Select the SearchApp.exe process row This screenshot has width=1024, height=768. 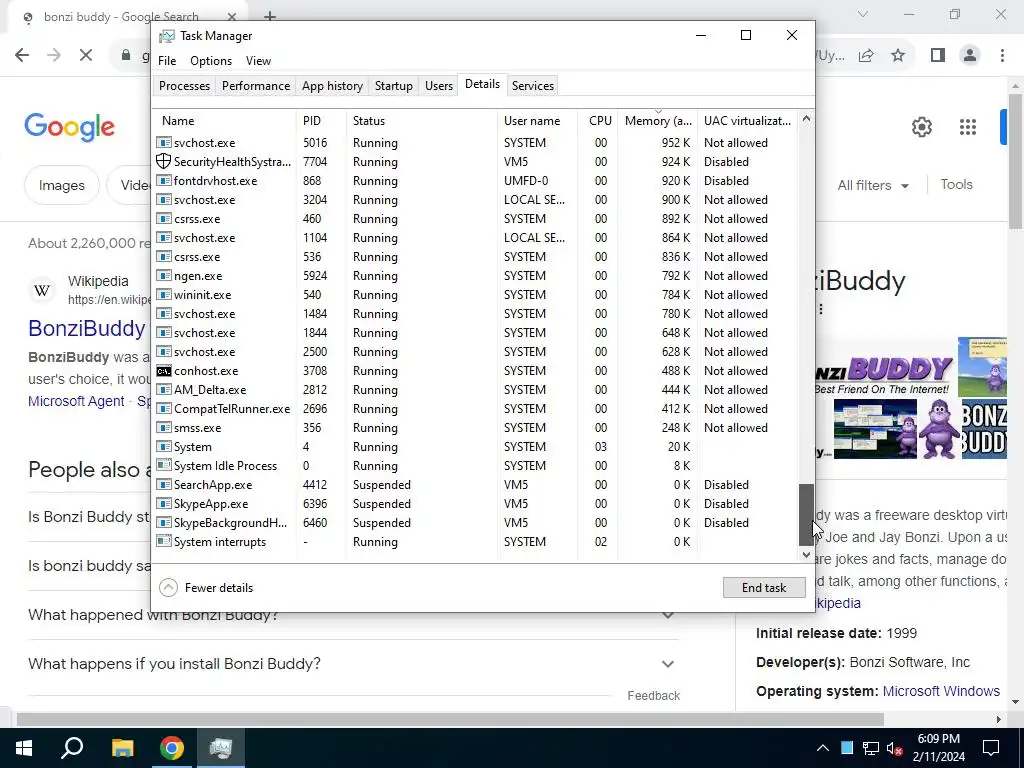point(475,485)
